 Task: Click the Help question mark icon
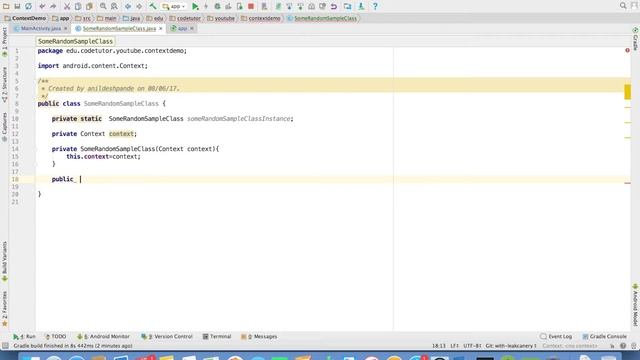click(x=375, y=6)
